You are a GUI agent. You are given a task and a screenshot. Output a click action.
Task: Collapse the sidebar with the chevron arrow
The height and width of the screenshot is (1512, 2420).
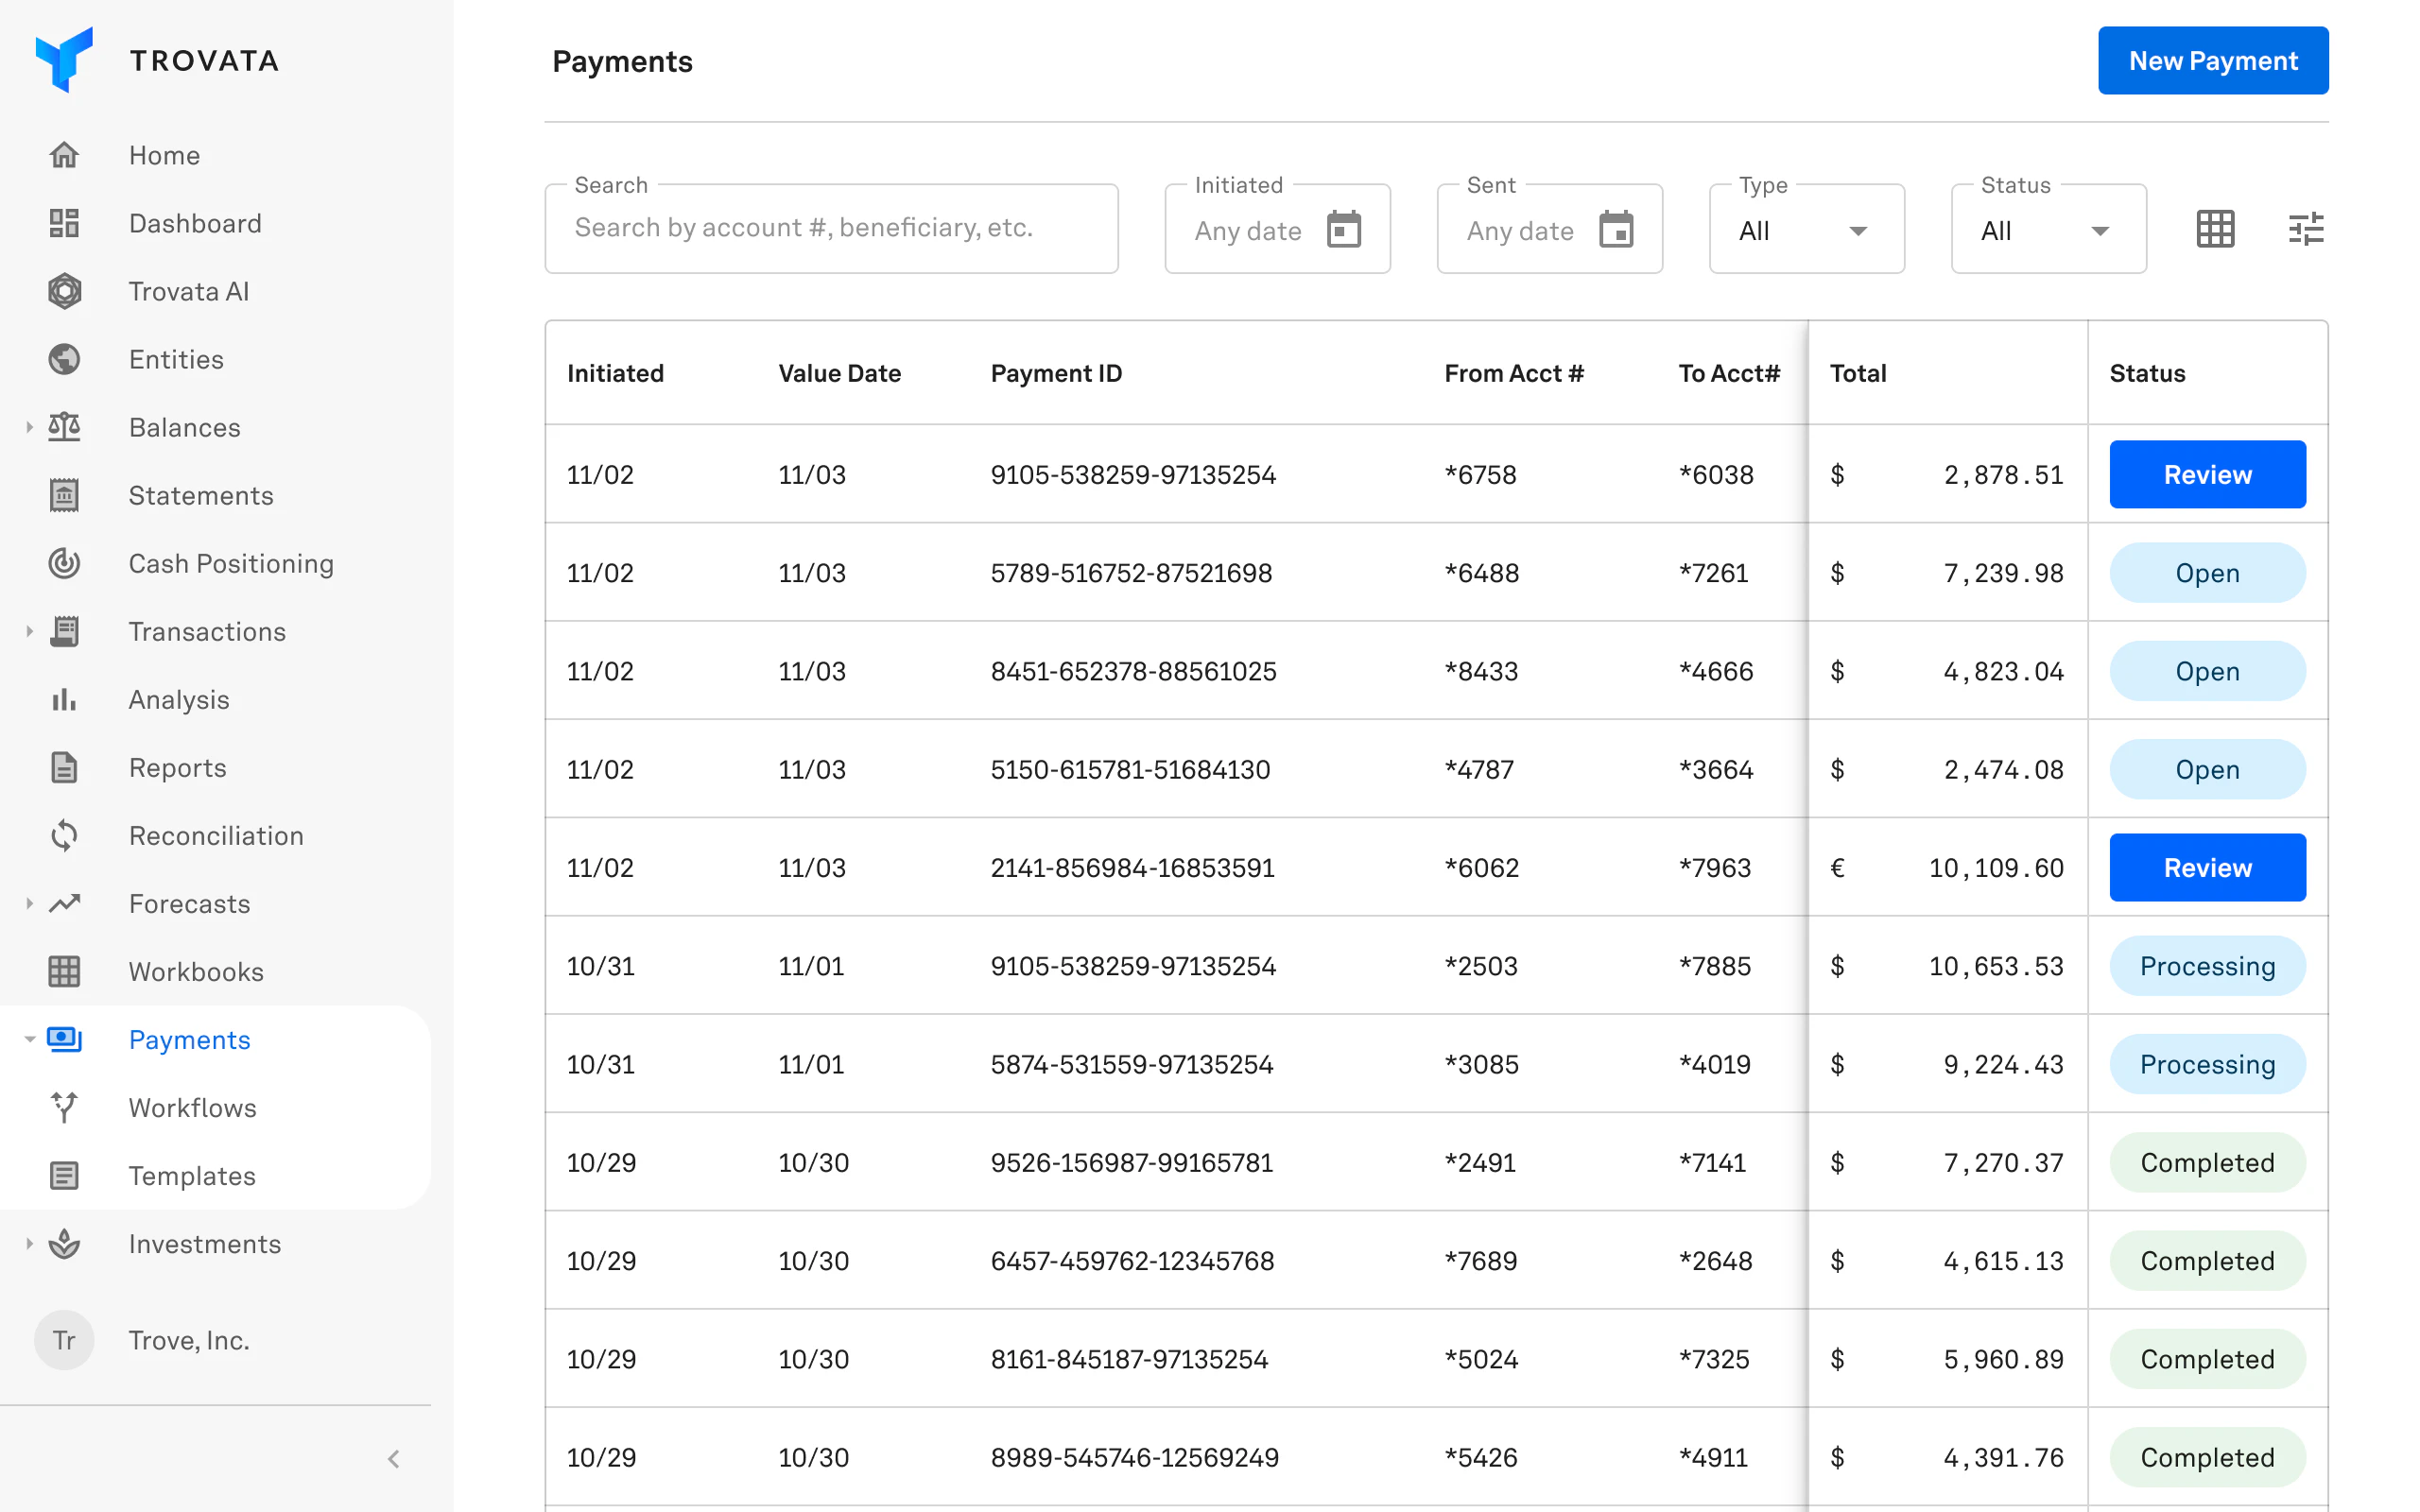[393, 1458]
